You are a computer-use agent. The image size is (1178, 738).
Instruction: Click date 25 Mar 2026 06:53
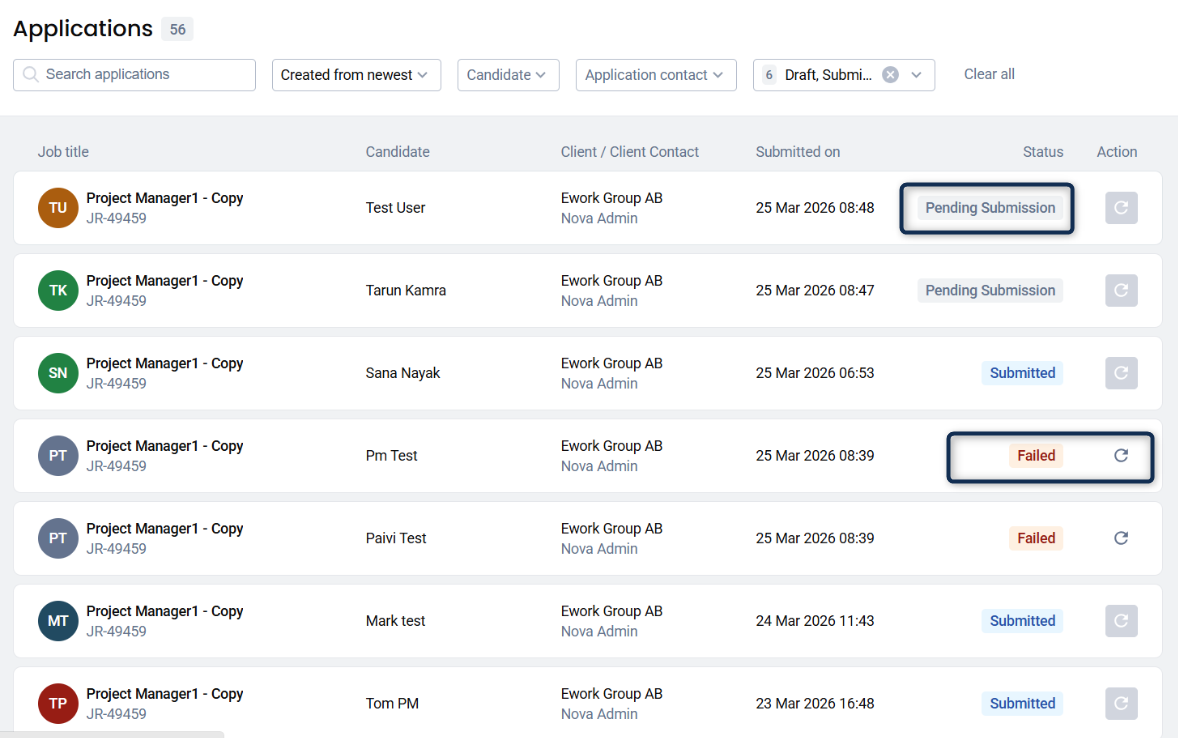coord(815,374)
